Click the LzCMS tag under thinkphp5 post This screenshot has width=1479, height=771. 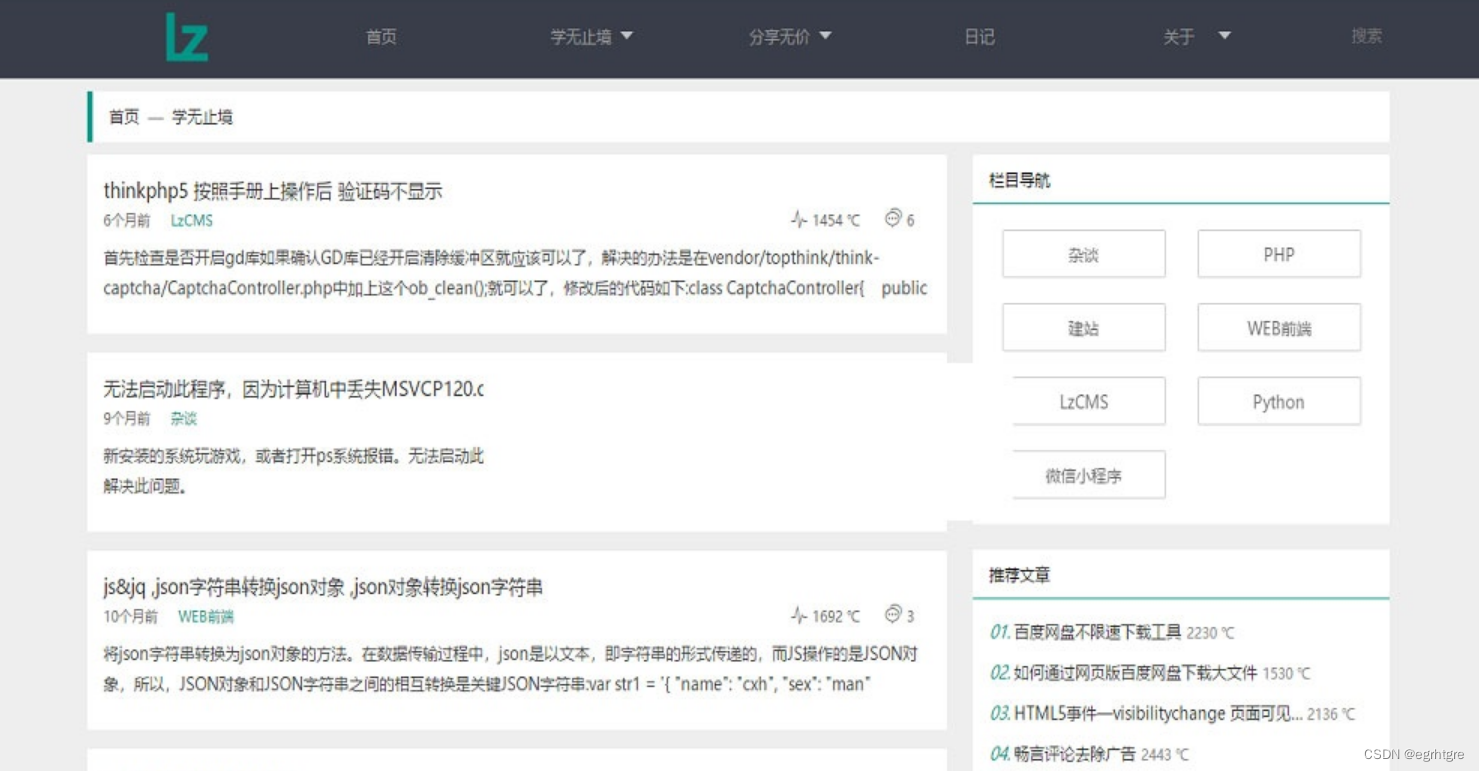pos(191,221)
